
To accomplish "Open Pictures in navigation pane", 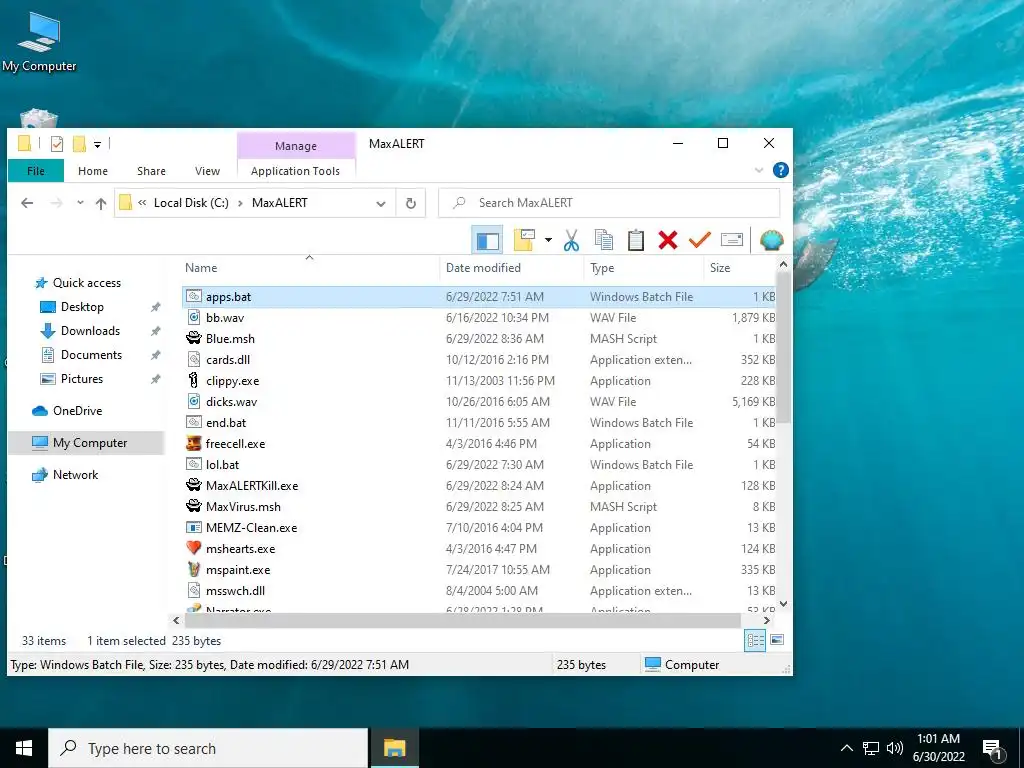I will [82, 379].
